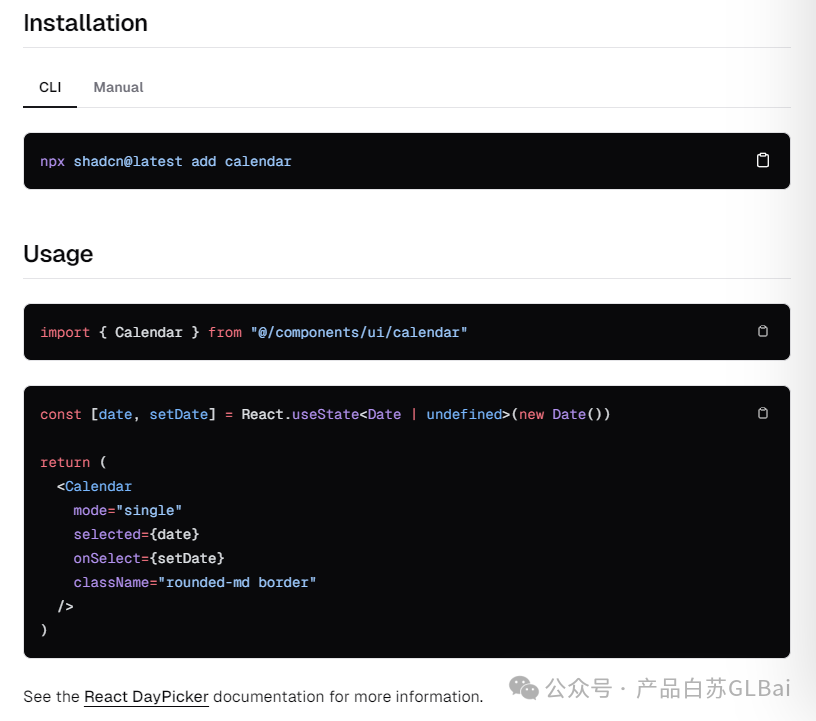Click the "return (" code line
This screenshot has height=721, width=816.
click(73, 462)
